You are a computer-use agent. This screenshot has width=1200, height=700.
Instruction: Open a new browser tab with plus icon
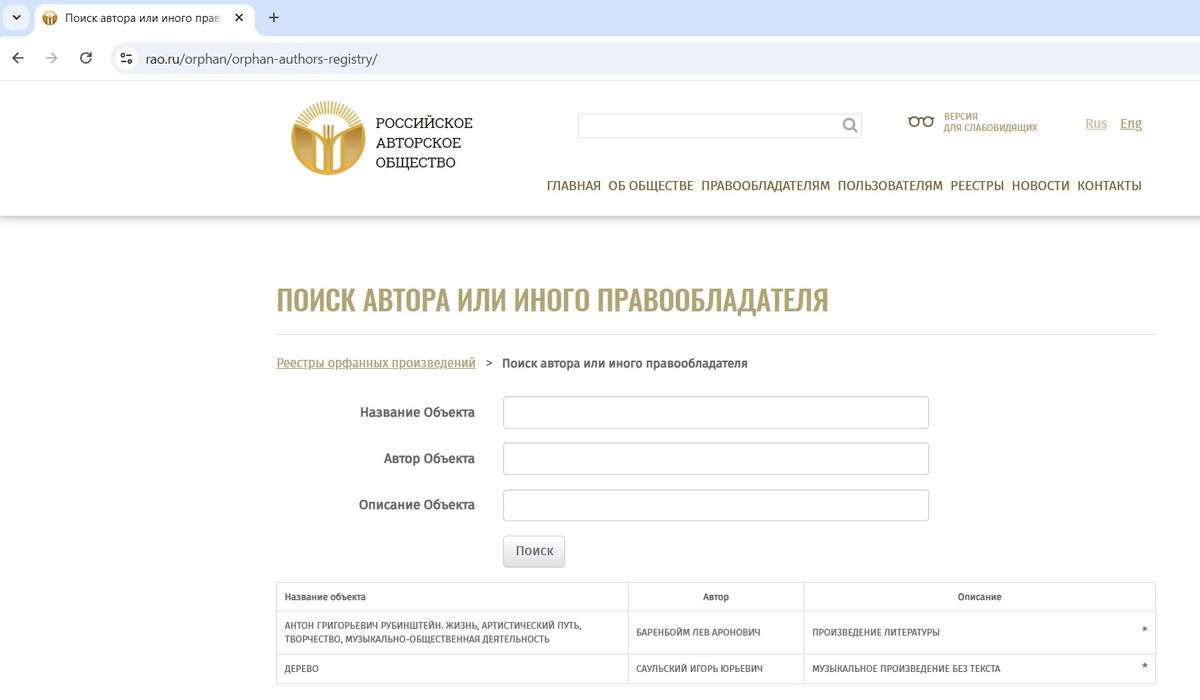click(273, 17)
